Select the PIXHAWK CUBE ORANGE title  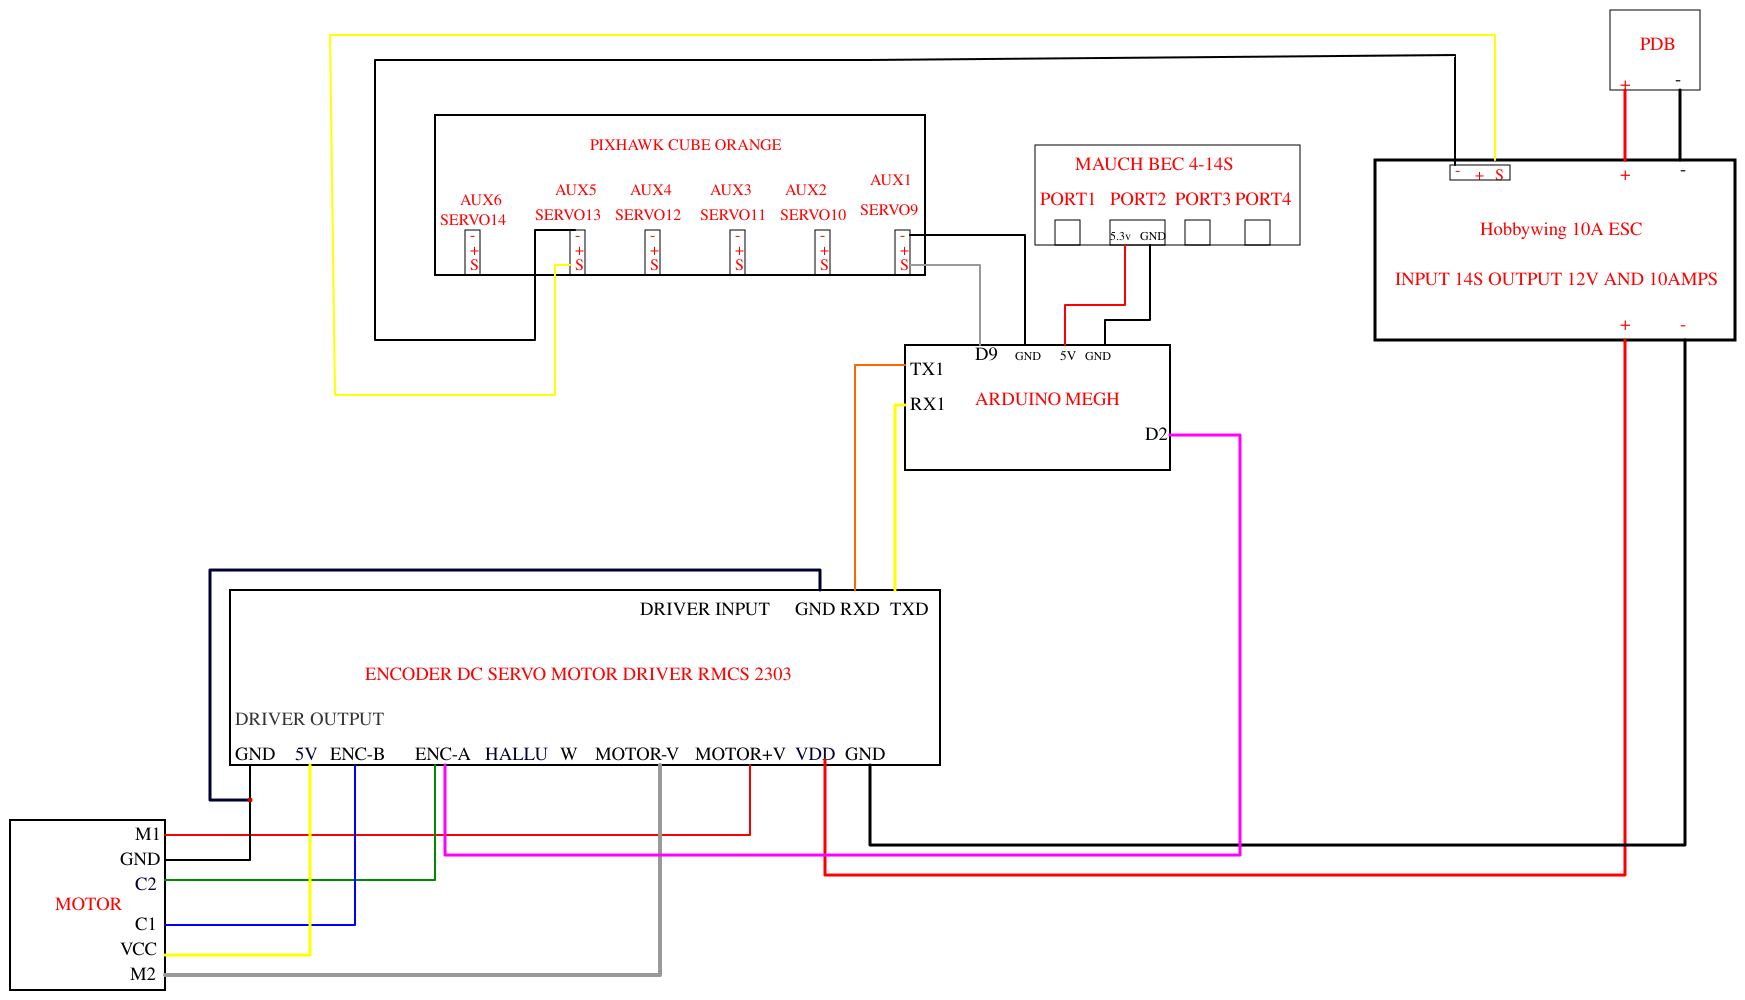pos(685,145)
